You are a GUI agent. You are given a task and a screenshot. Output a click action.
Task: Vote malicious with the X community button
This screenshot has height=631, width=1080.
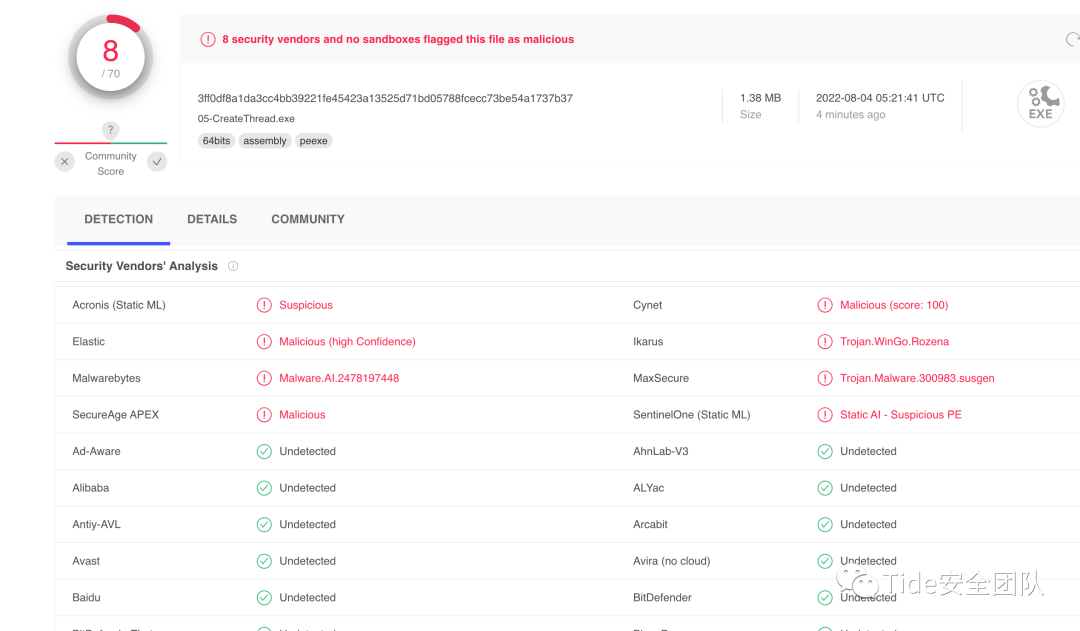click(x=65, y=162)
